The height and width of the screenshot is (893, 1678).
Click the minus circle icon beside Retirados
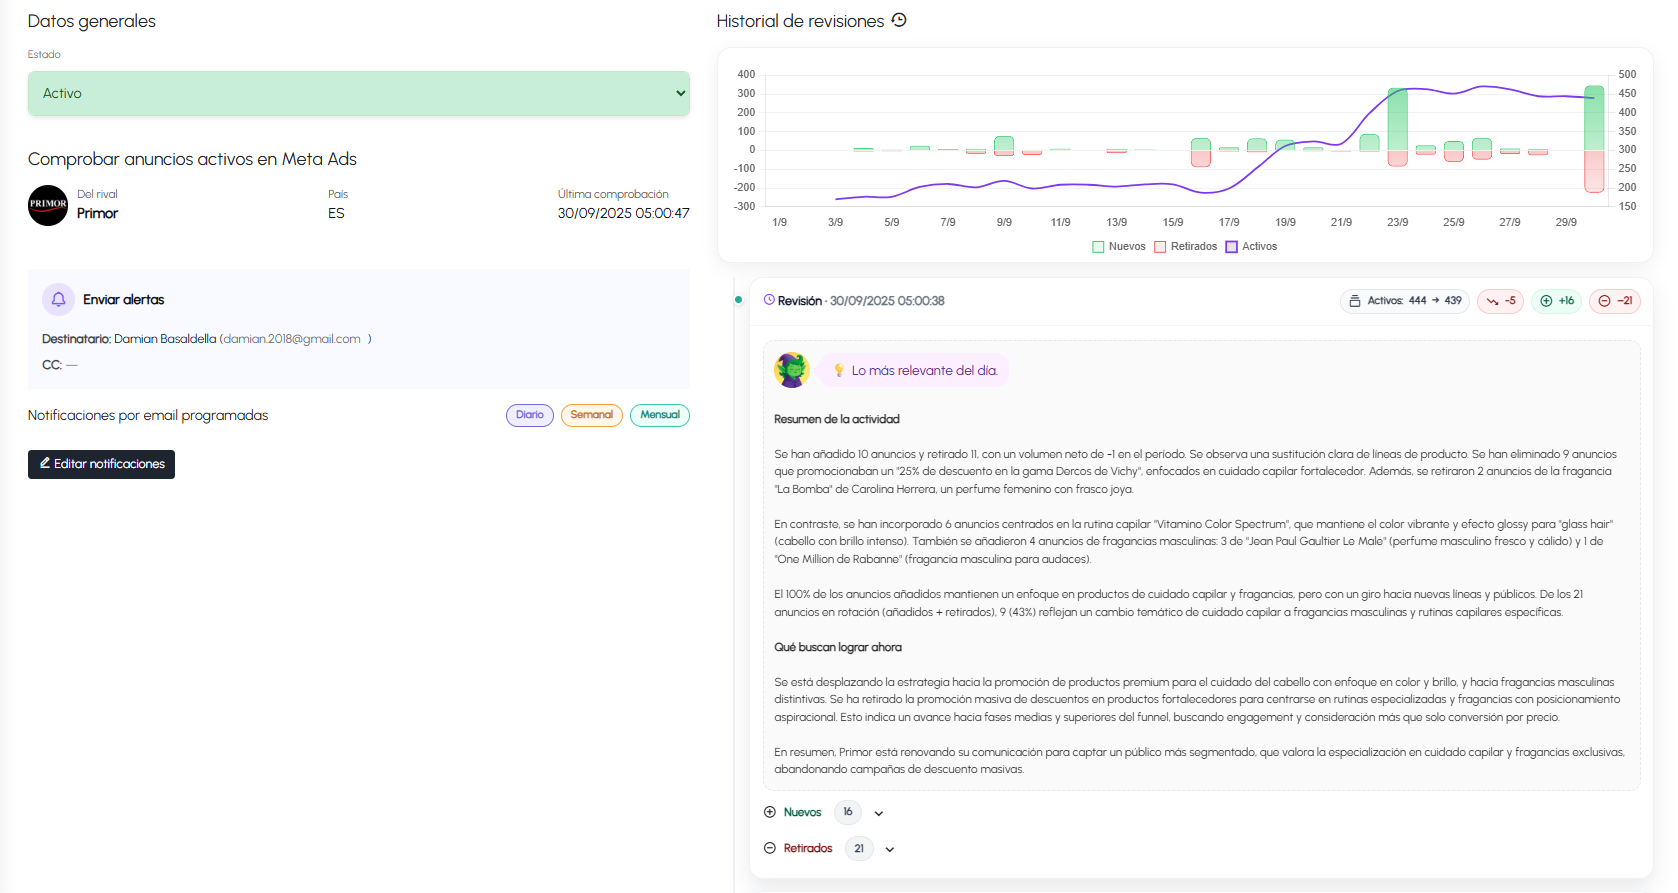coord(770,848)
